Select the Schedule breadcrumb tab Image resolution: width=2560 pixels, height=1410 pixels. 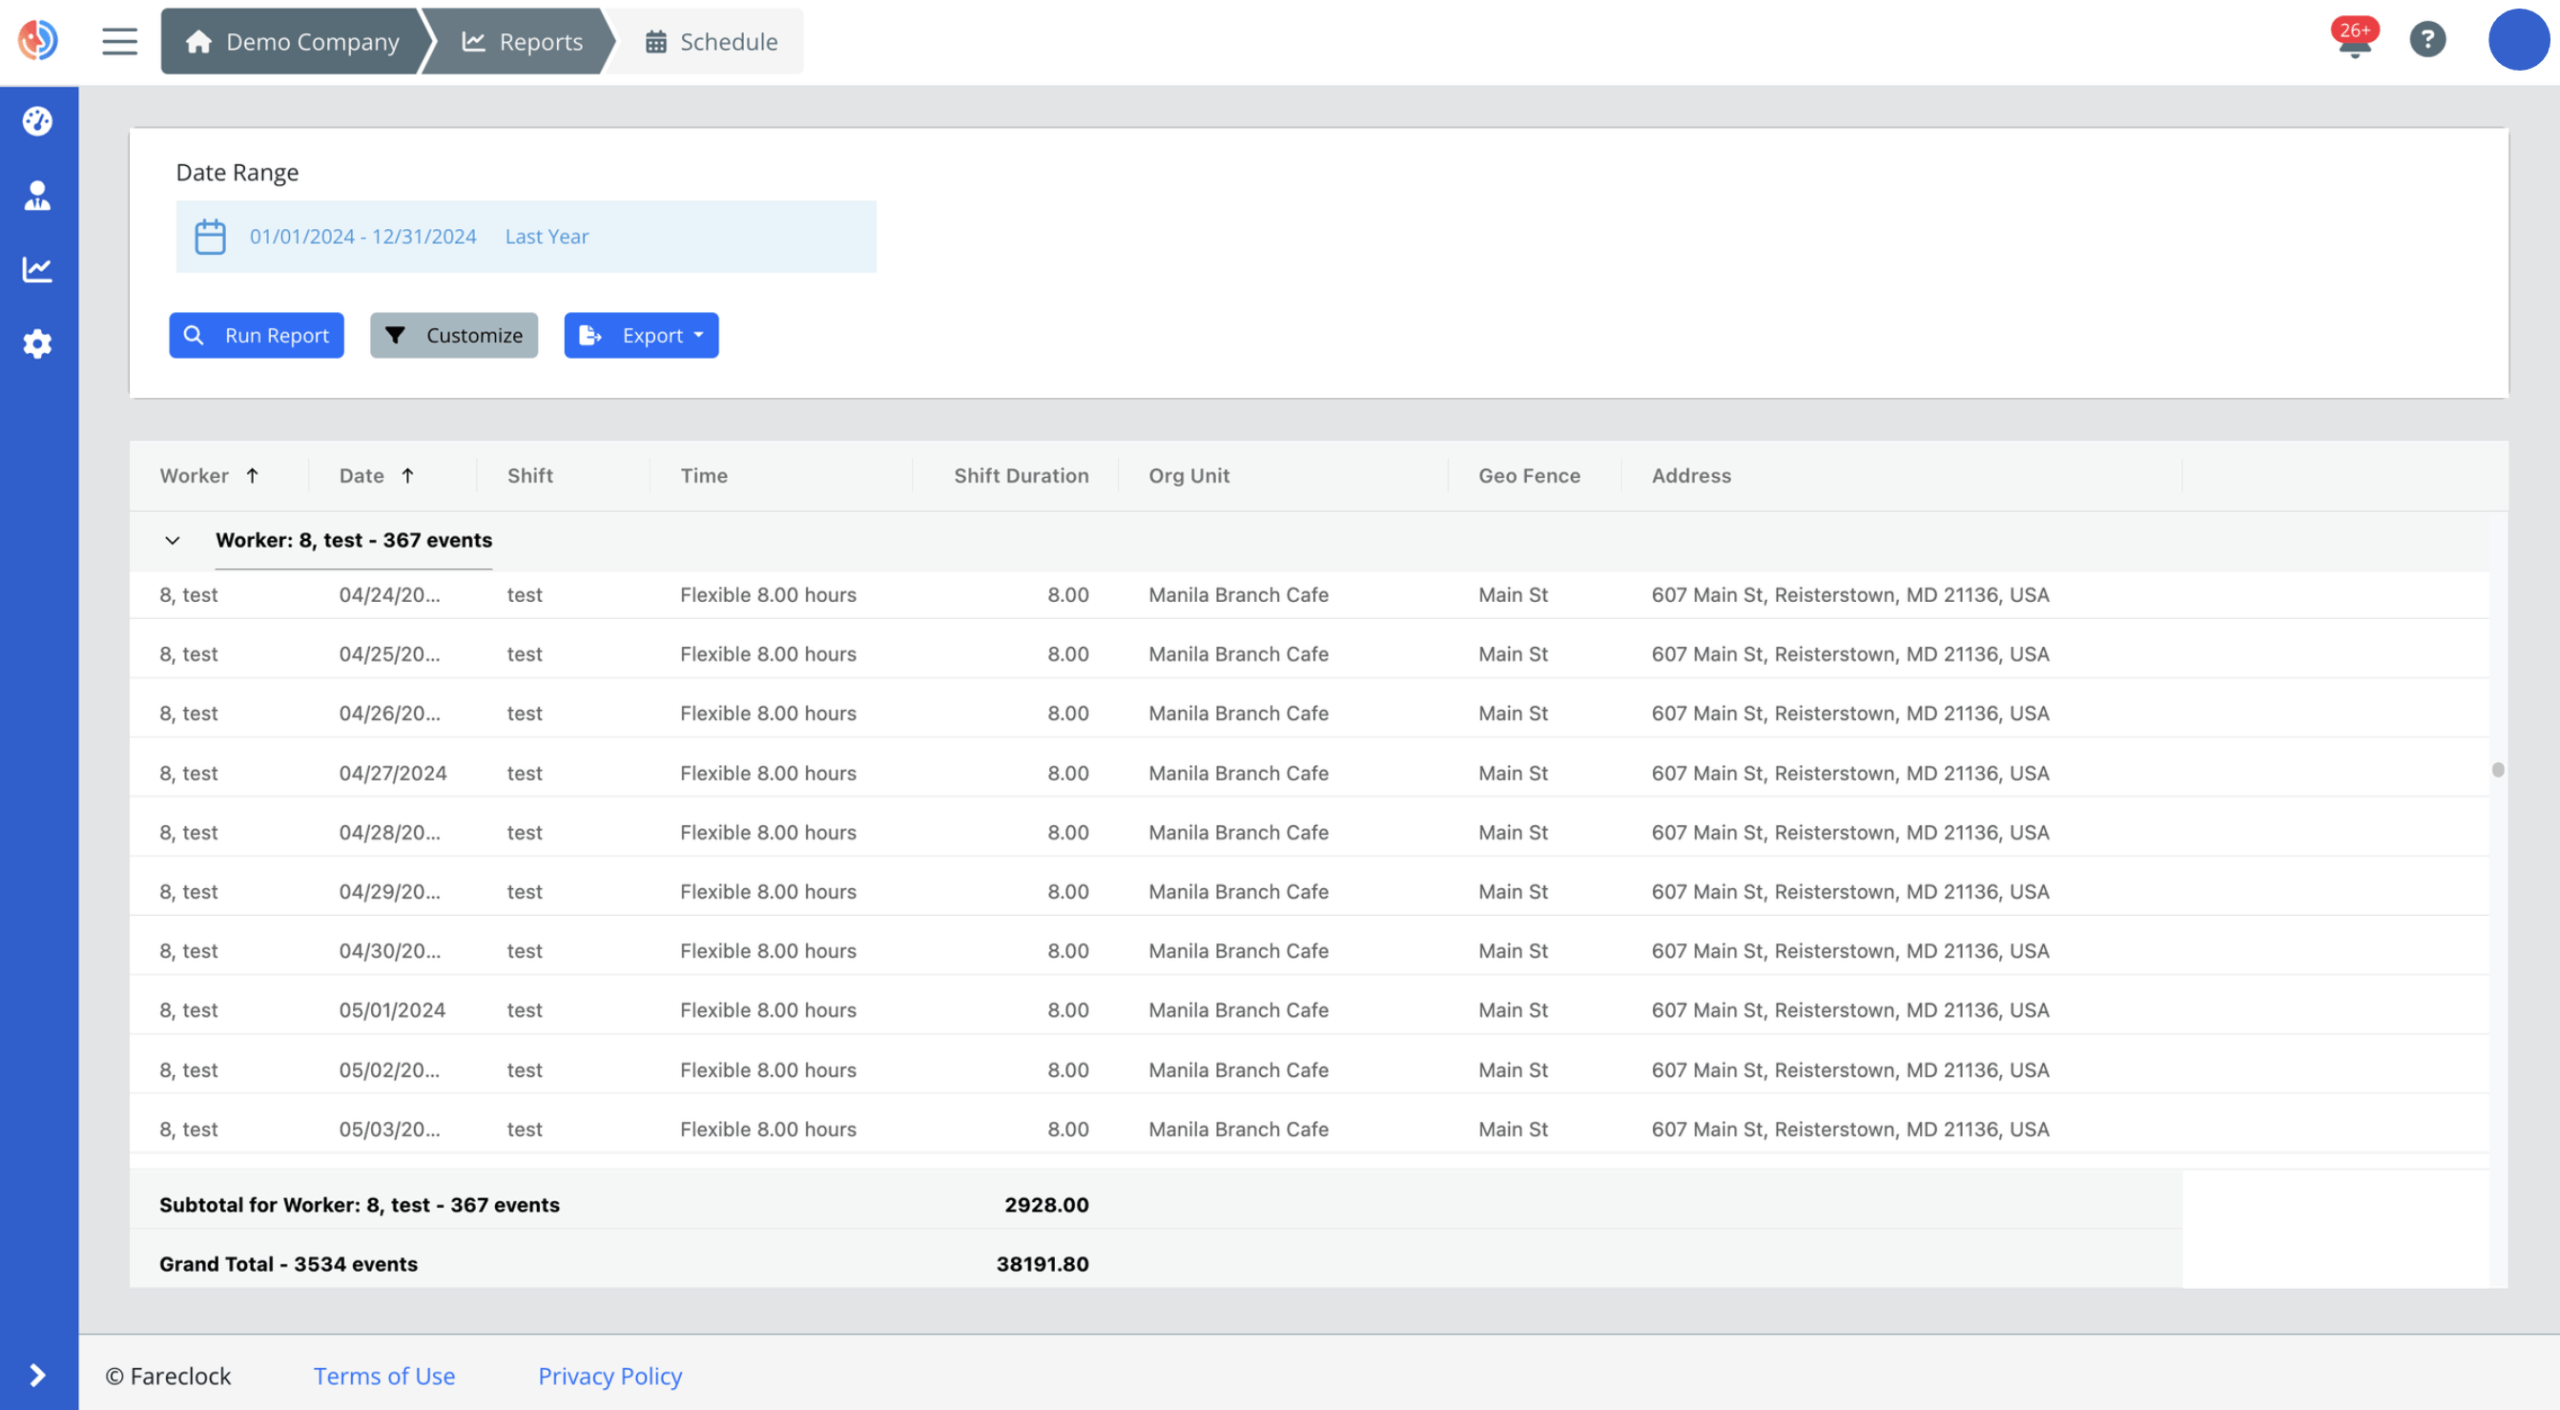712,41
